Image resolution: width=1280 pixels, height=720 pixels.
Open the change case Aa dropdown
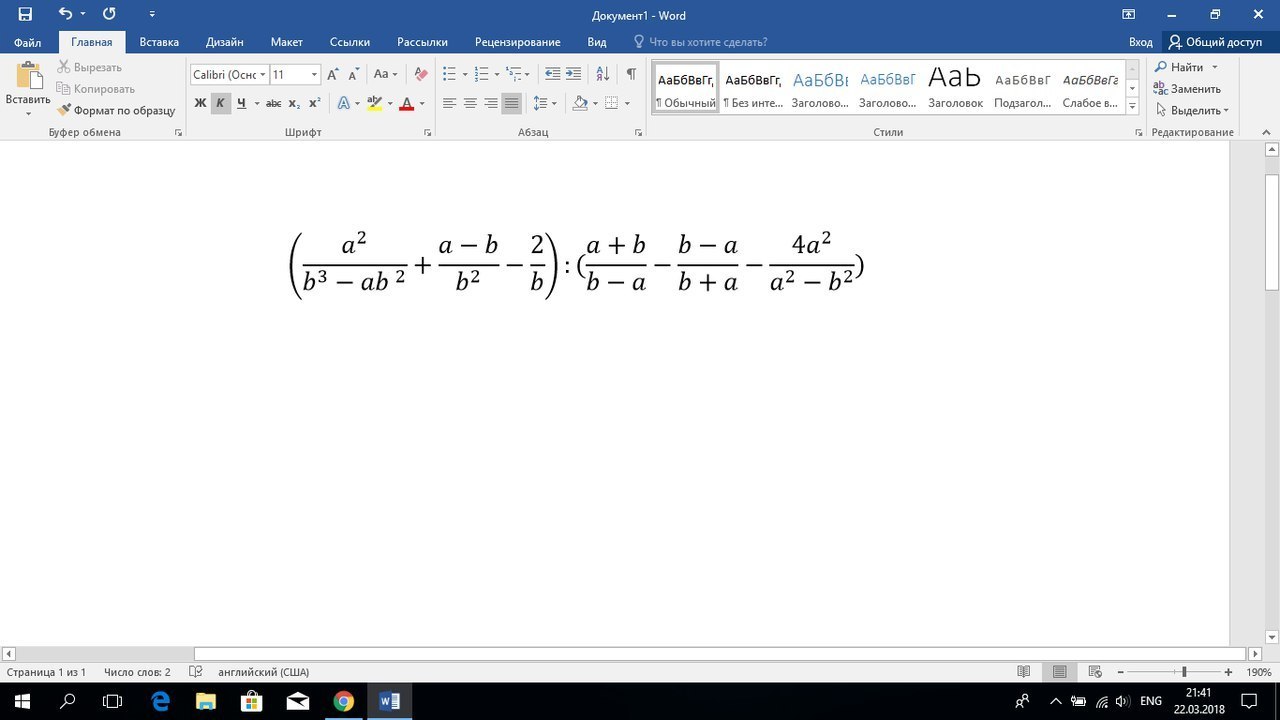pyautogui.click(x=385, y=74)
